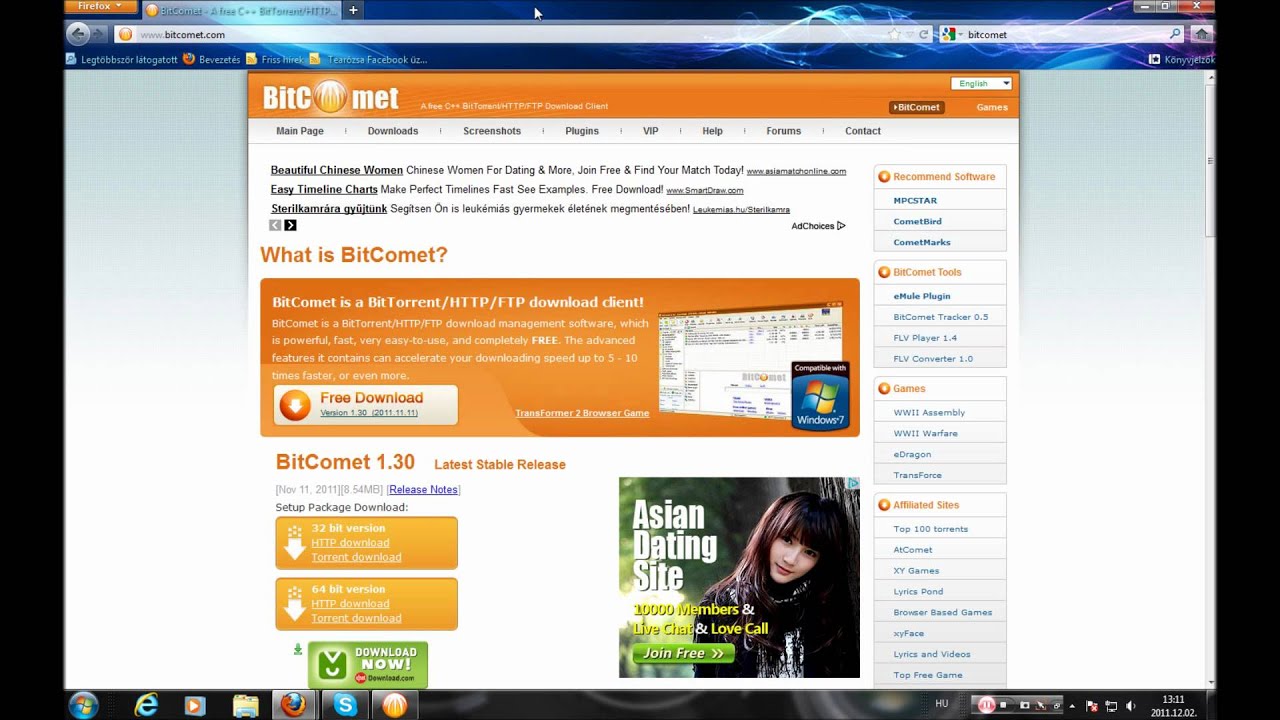
Task: Click the orange Free Download arrow icon
Action: pyautogui.click(x=295, y=405)
